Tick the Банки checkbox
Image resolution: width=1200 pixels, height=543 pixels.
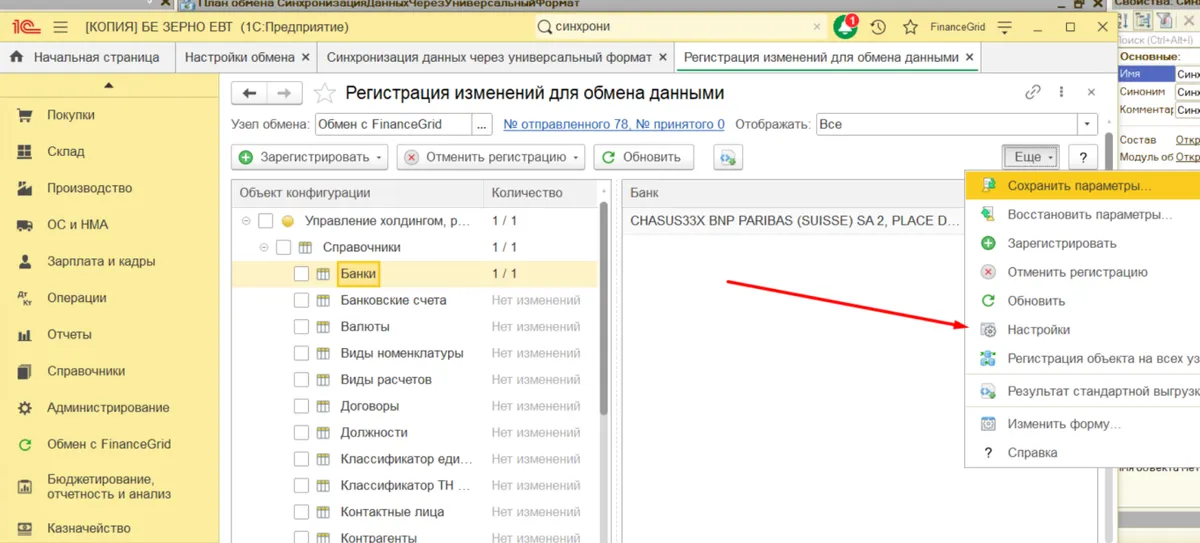[x=301, y=274]
